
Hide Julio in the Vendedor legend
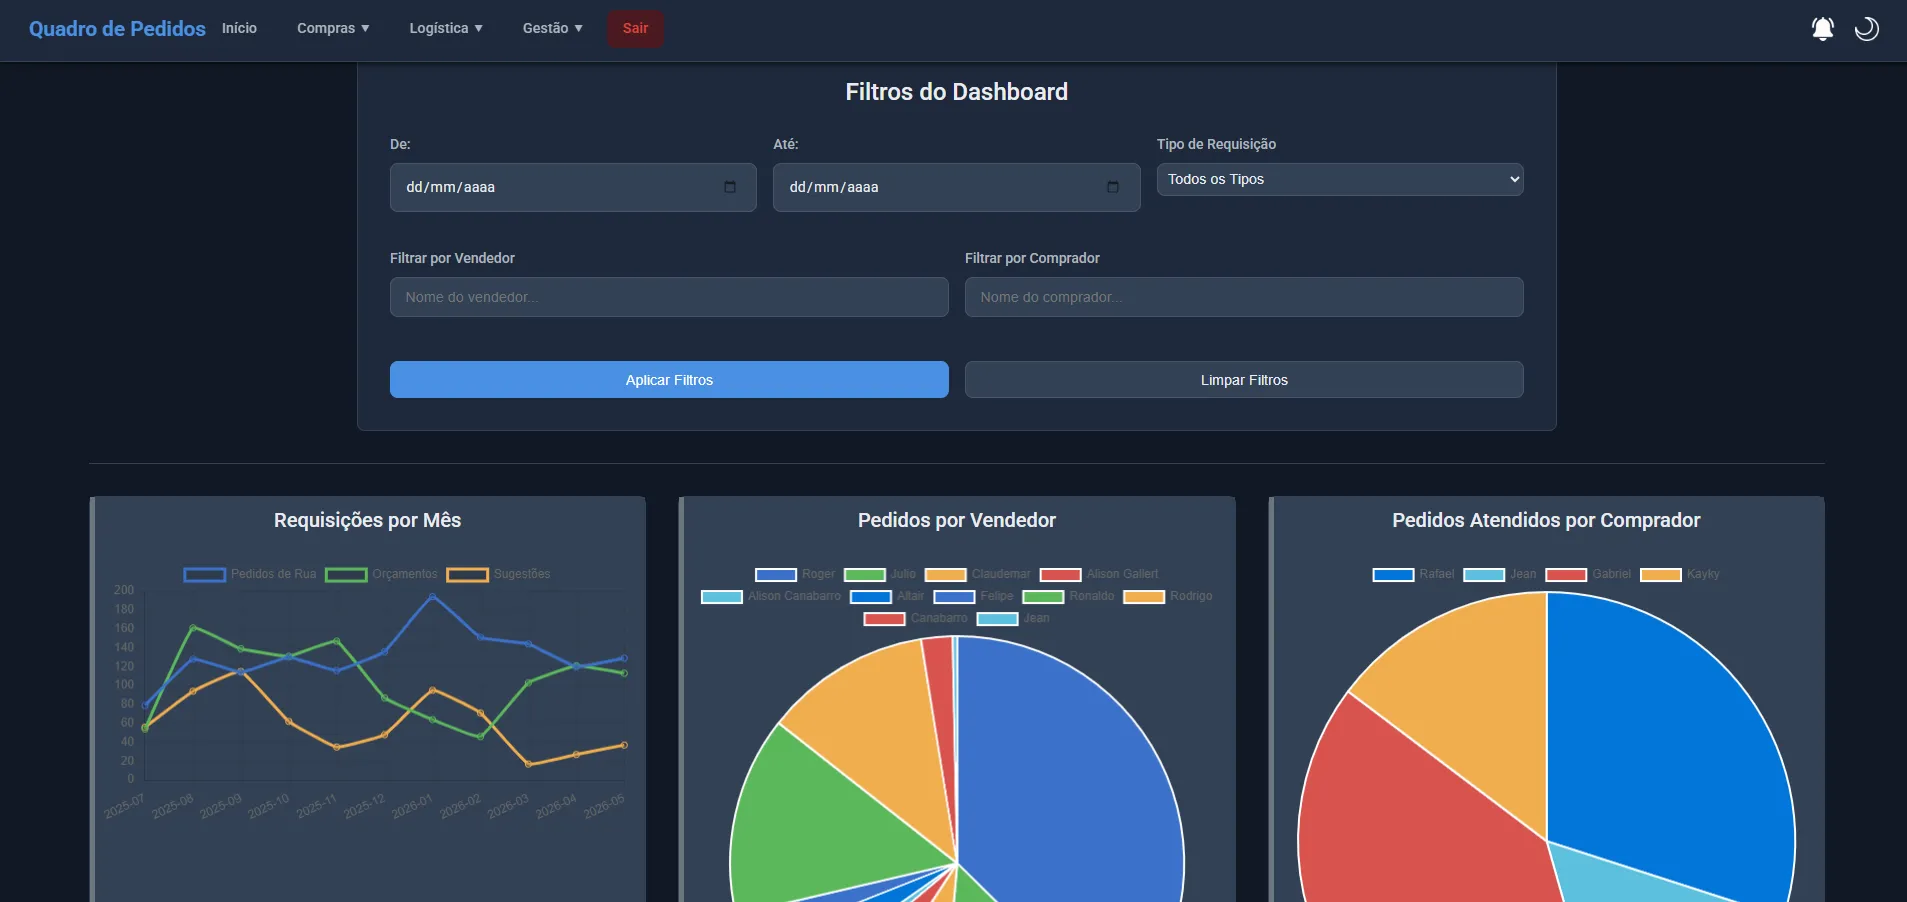pyautogui.click(x=880, y=574)
